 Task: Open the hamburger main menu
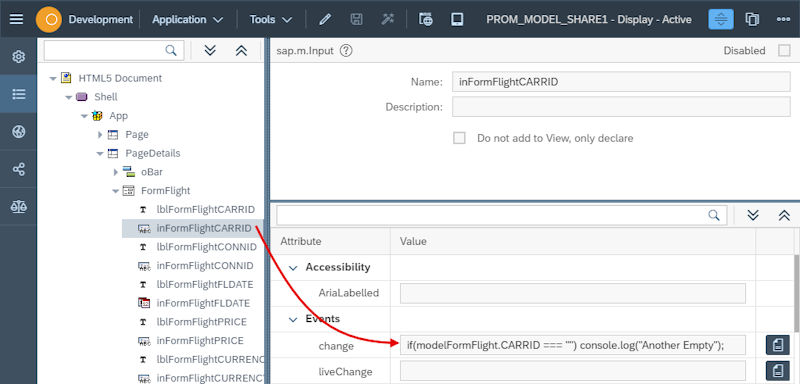coord(16,19)
